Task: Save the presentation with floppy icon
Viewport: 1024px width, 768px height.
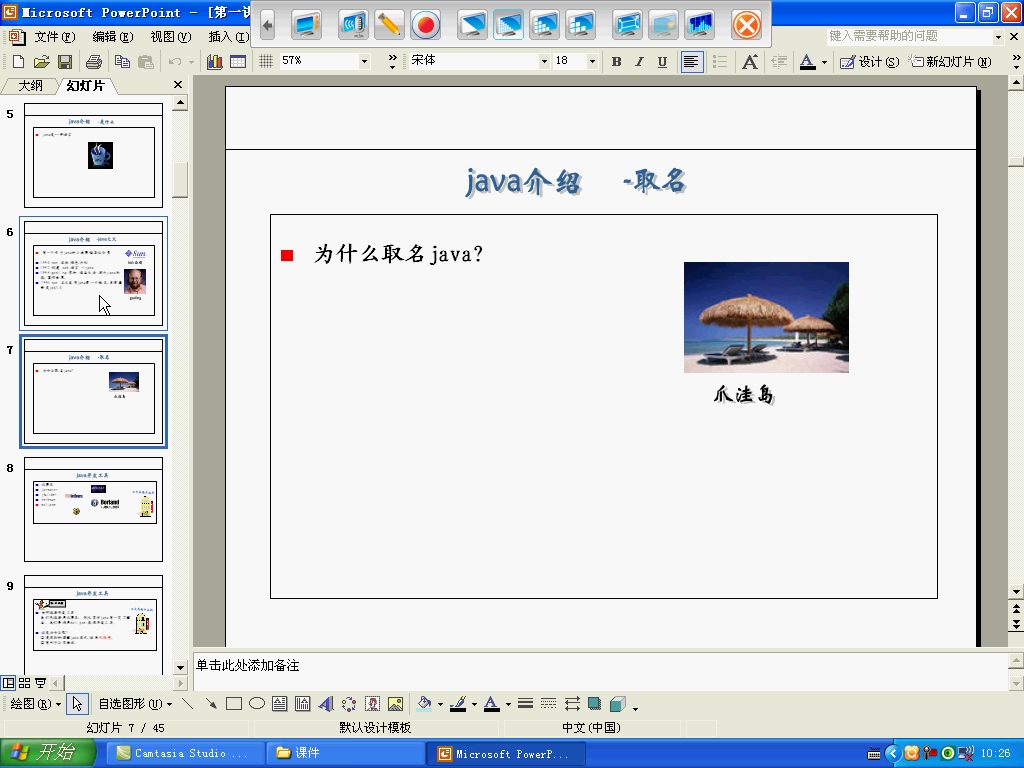Action: (x=65, y=62)
